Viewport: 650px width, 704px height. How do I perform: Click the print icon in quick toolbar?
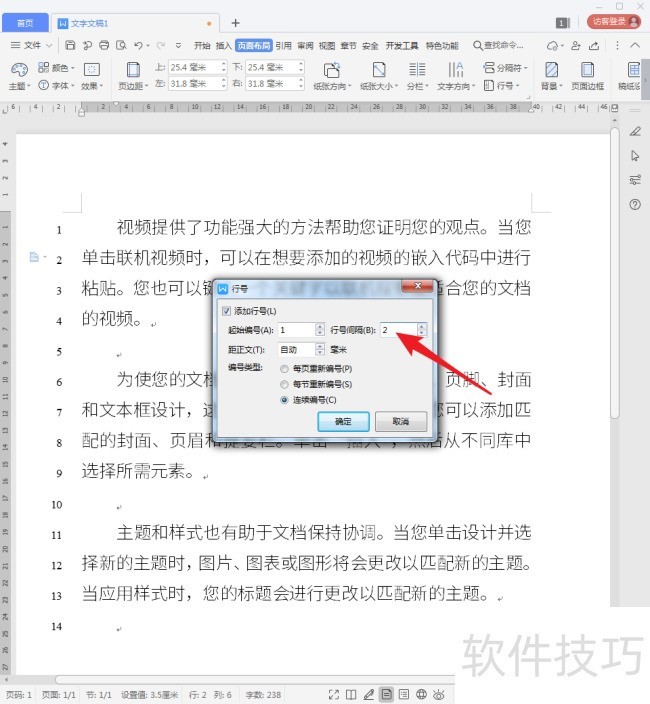[x=104, y=45]
